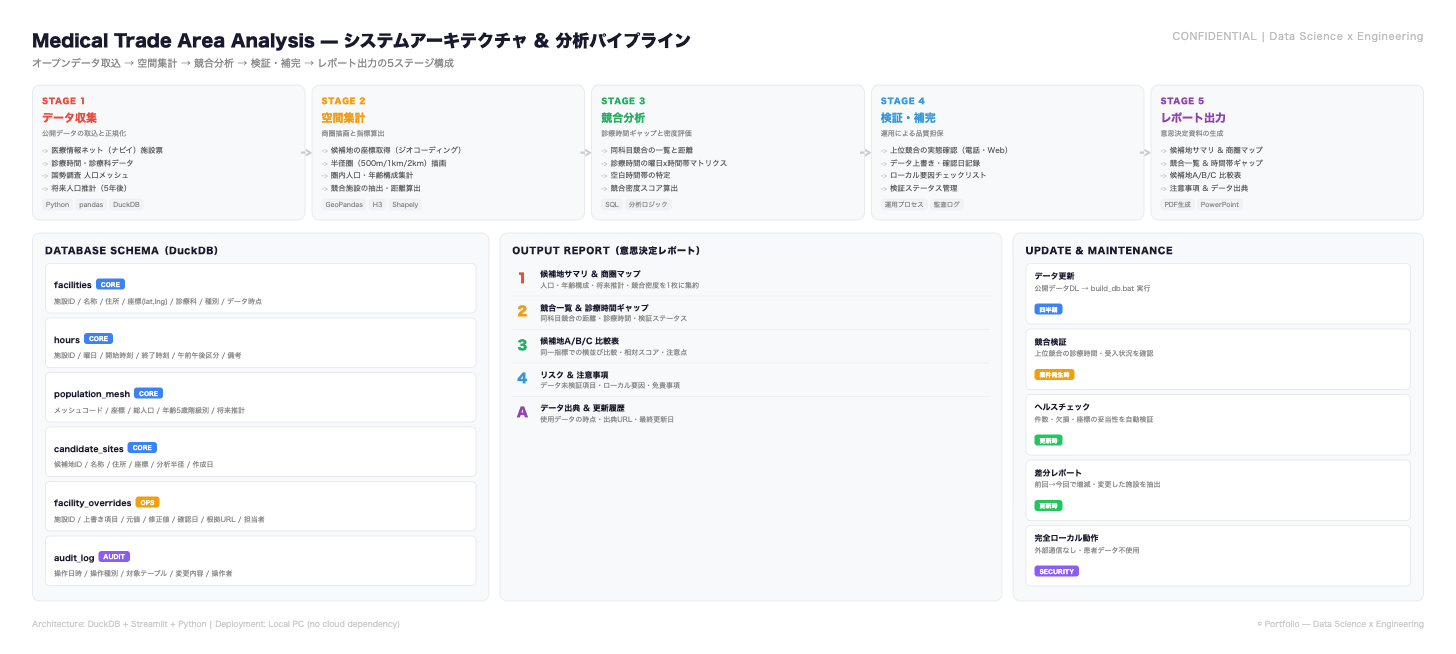Screen dimensions: 1456x654
Task: Click the purple letter A report icon
Action: click(x=521, y=413)
